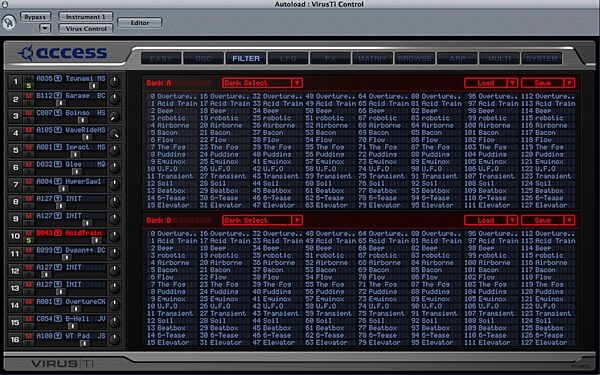The height and width of the screenshot is (375, 600).
Task: Switch to the OSC tab
Action: click(204, 59)
